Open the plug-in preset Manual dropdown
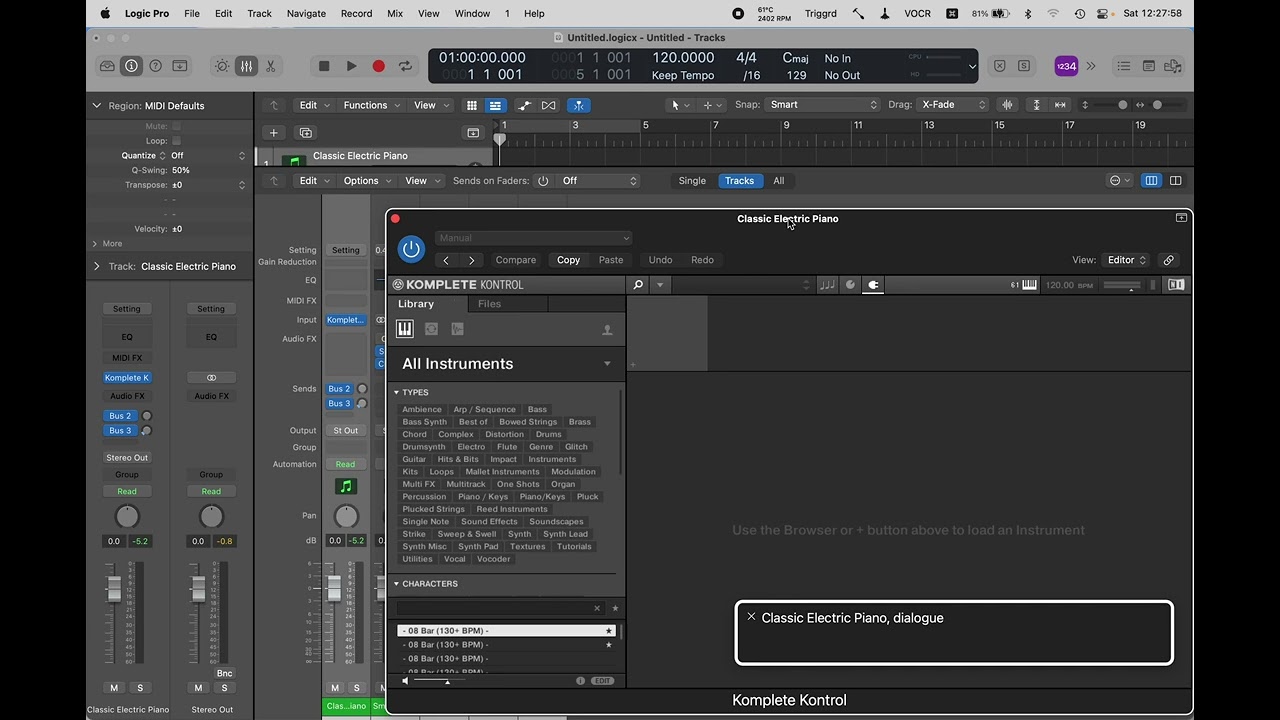Image resolution: width=1280 pixels, height=720 pixels. pyautogui.click(x=533, y=238)
